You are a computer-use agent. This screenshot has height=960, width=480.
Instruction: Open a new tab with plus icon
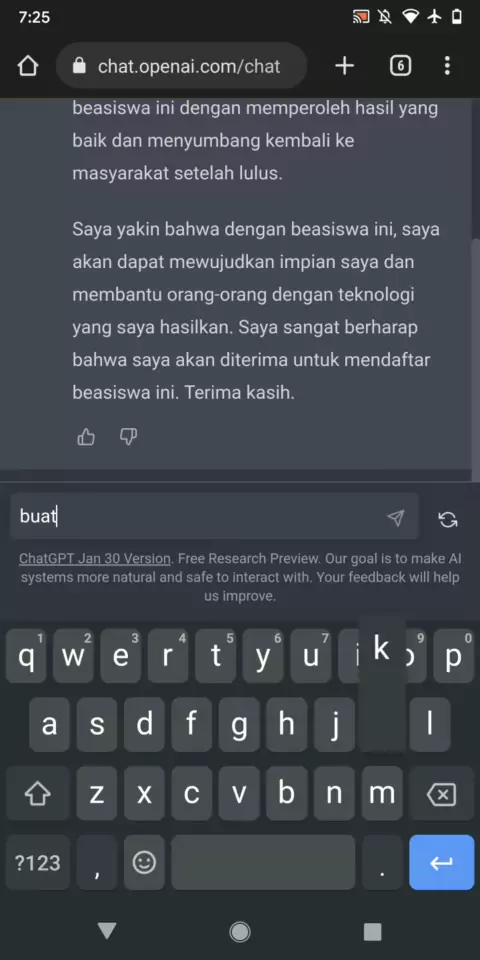tap(345, 66)
